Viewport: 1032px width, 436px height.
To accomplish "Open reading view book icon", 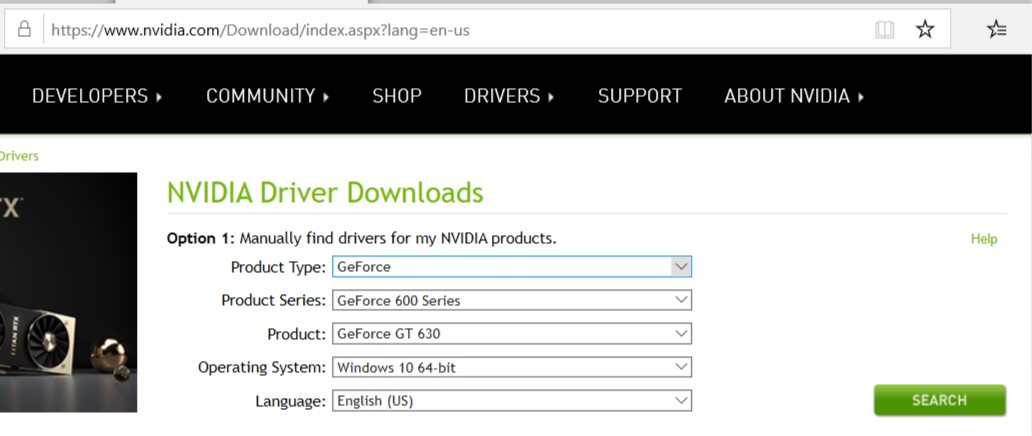I will [x=884, y=30].
